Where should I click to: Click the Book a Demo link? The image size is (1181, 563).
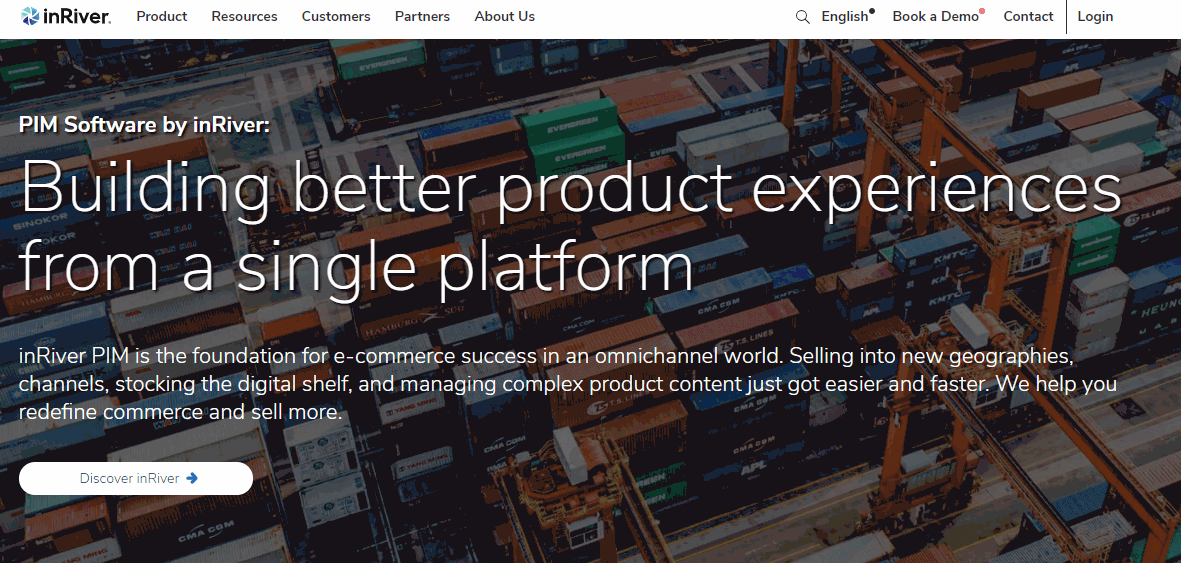935,17
